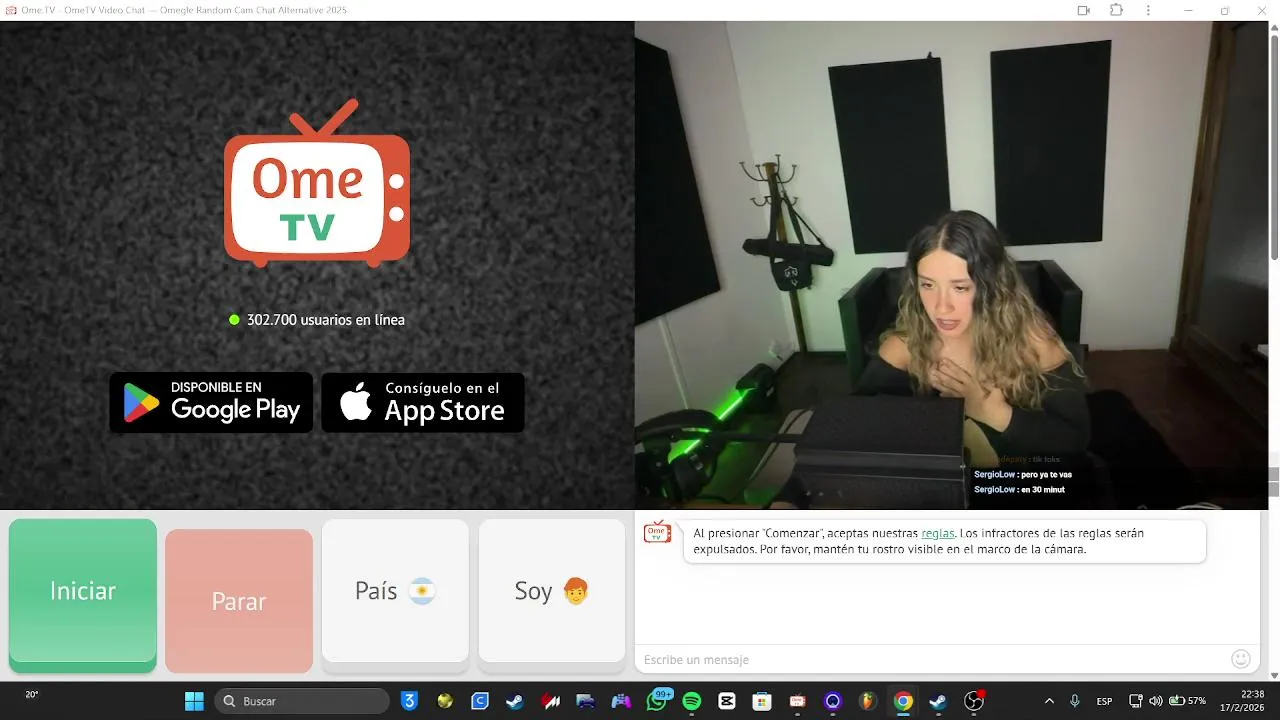Open WhatsApp from the taskbar
1280x720 pixels.
[x=657, y=701]
